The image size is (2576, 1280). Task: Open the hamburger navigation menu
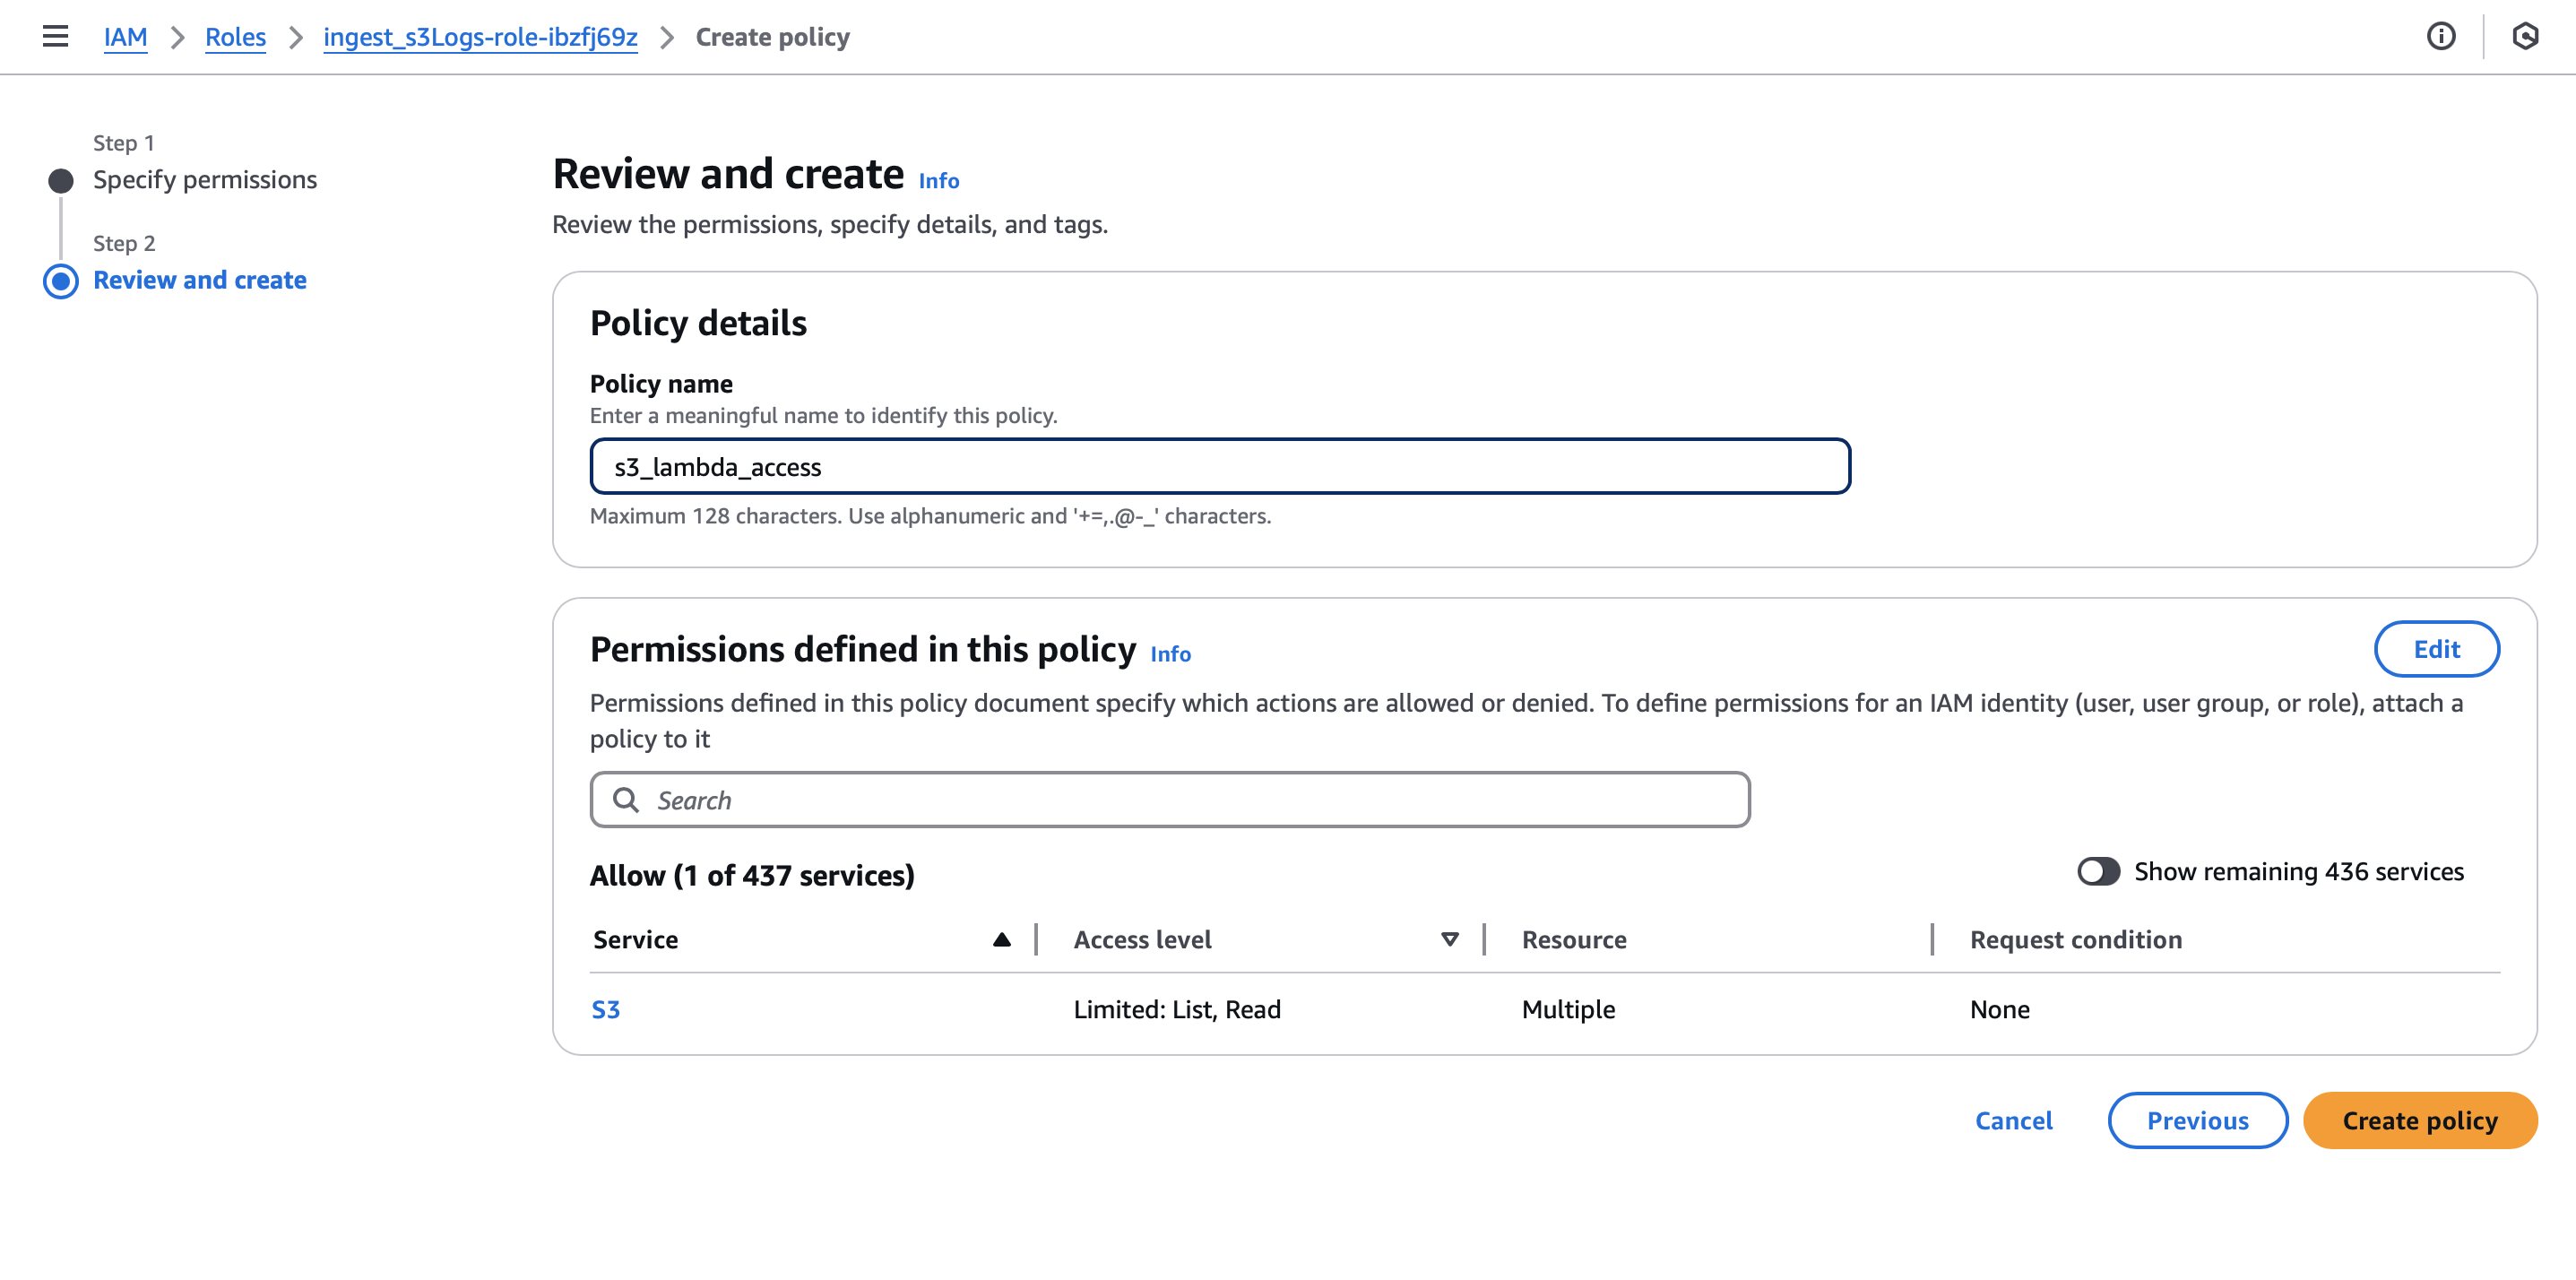point(56,37)
